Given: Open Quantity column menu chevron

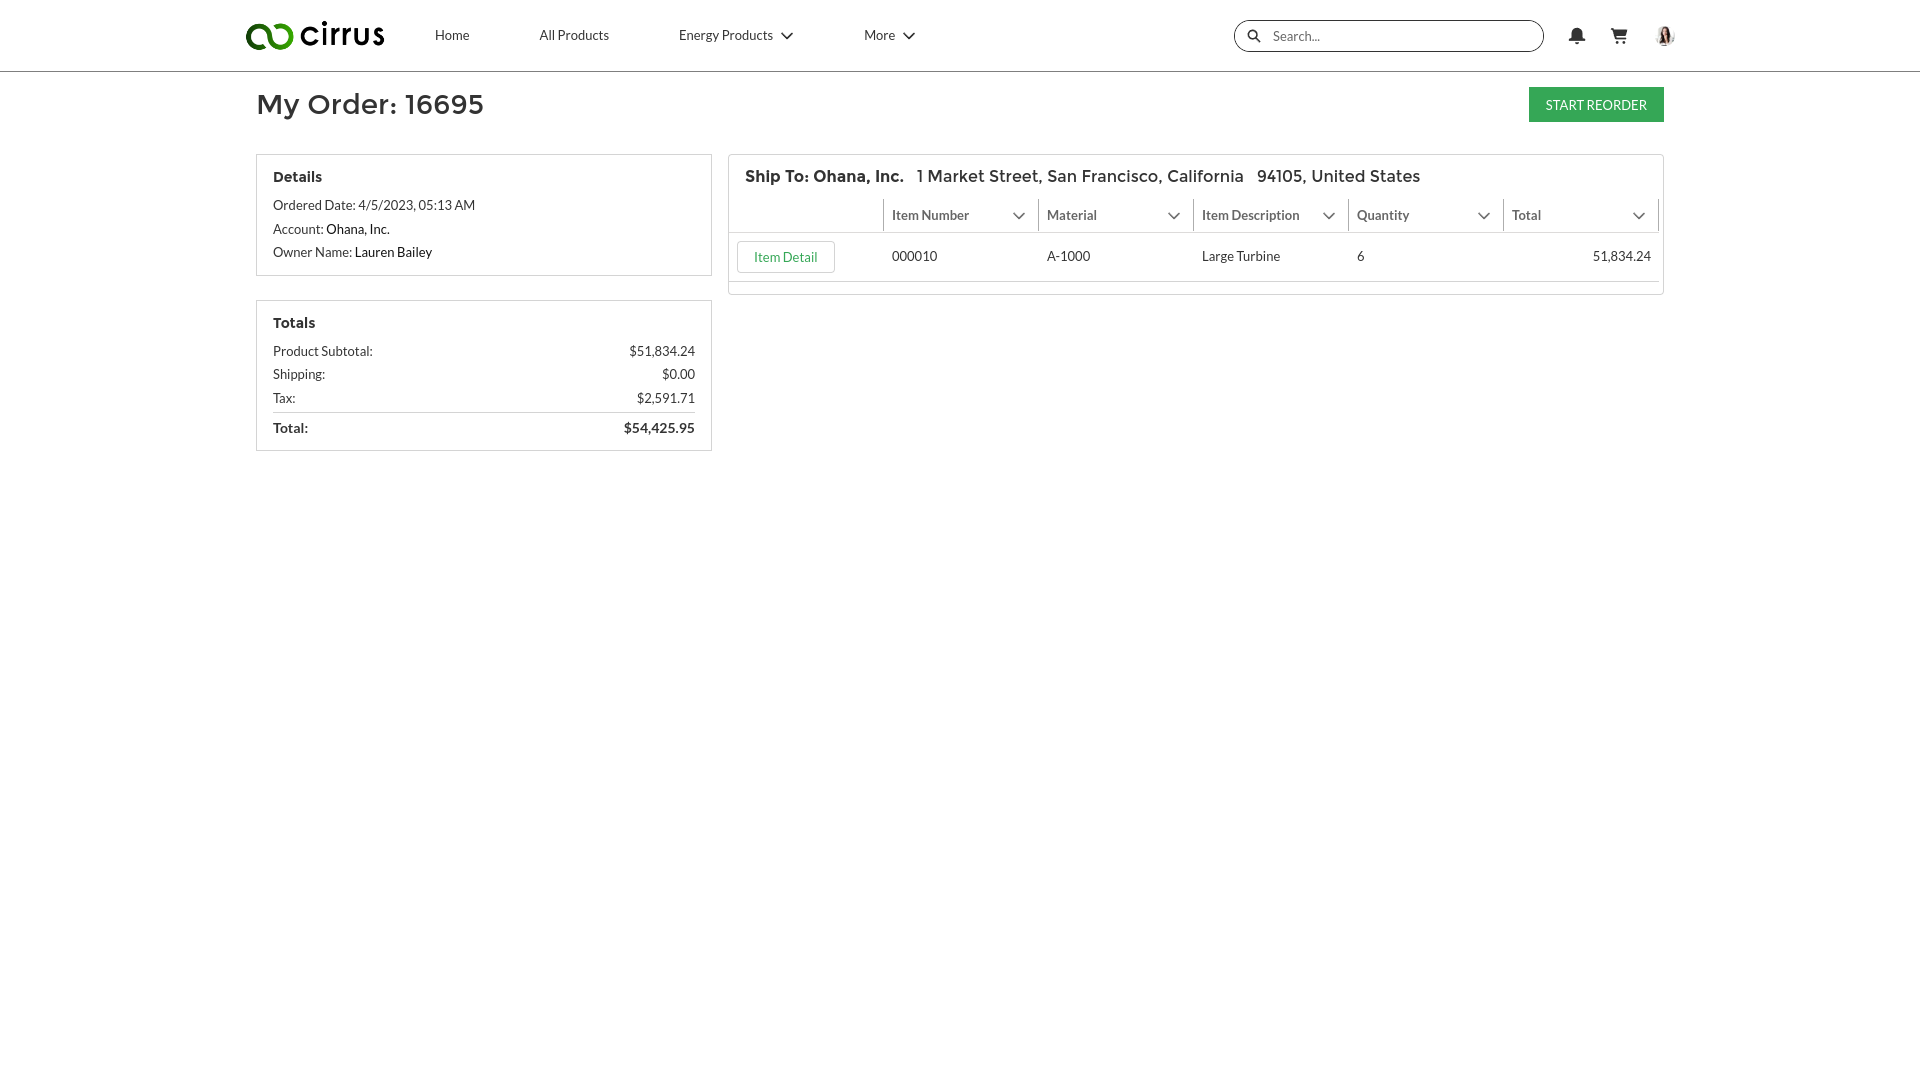Looking at the screenshot, I should point(1484,216).
